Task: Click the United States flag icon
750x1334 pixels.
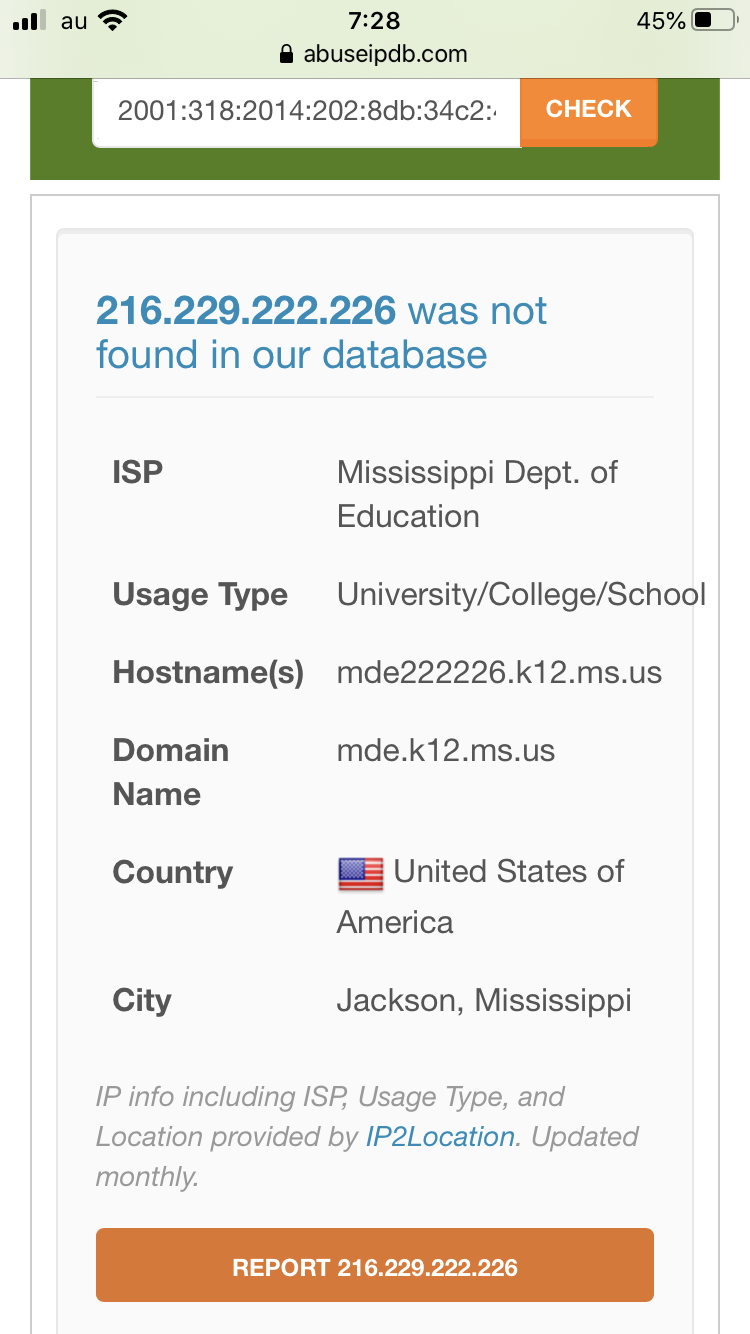Action: (361, 874)
